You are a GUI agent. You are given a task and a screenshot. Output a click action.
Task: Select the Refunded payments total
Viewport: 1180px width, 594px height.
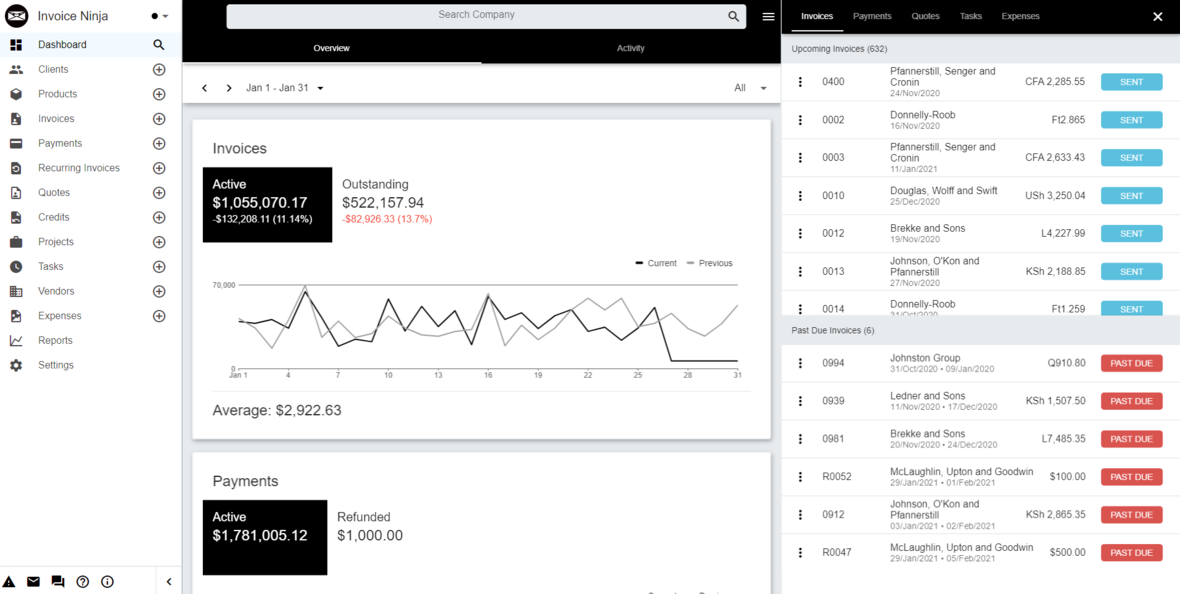pyautogui.click(x=370, y=527)
